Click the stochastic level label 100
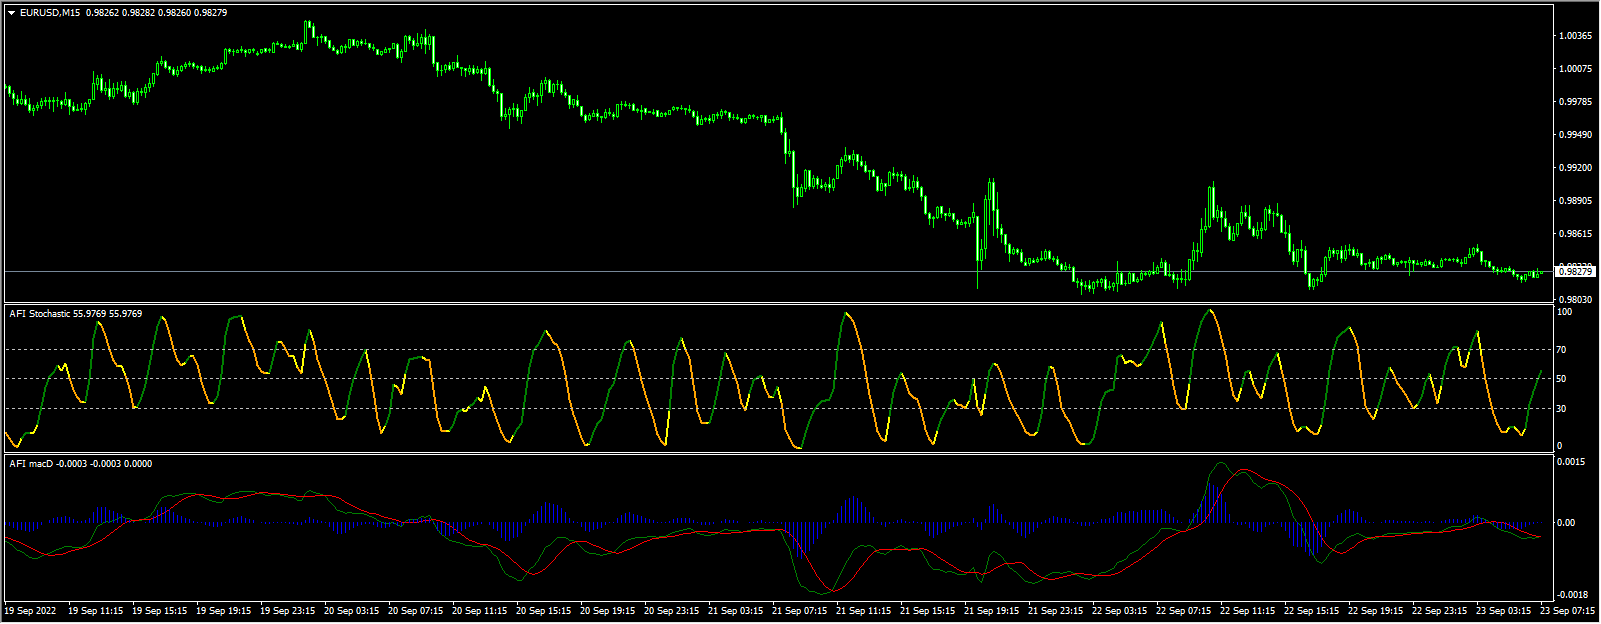Screen dimensions: 1601x624 click(x=1567, y=312)
